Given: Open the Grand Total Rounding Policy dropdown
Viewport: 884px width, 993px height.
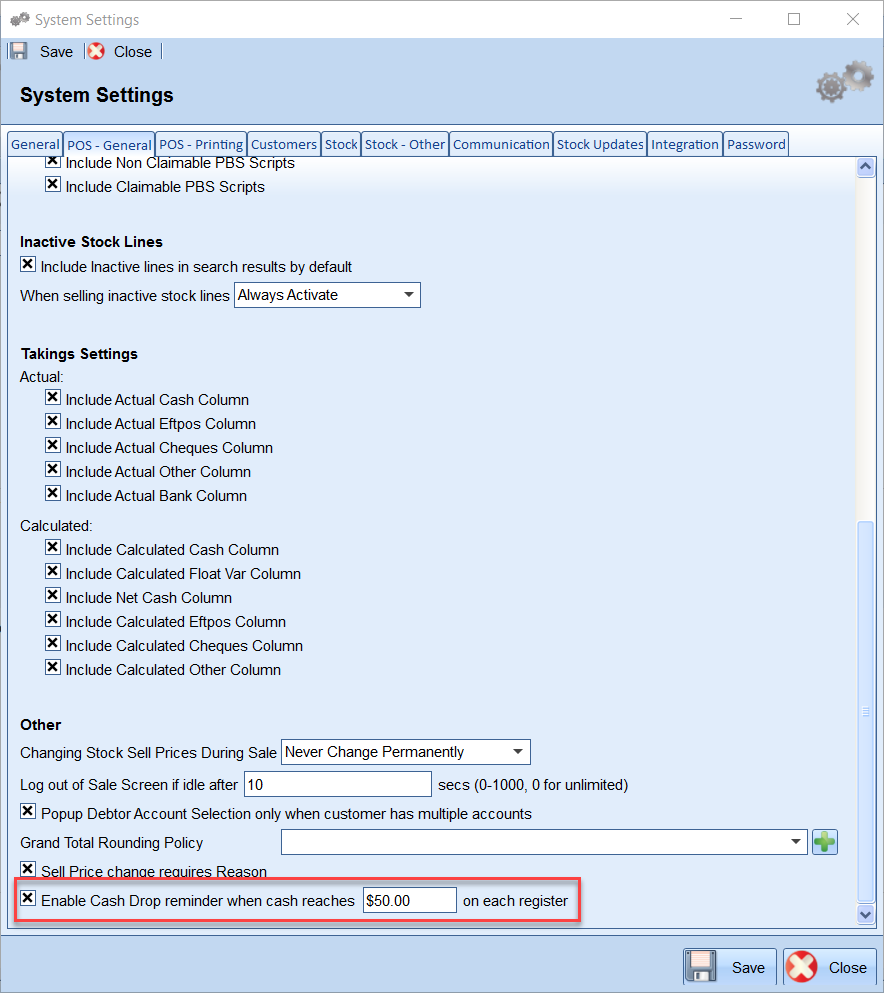Looking at the screenshot, I should pyautogui.click(x=543, y=842).
